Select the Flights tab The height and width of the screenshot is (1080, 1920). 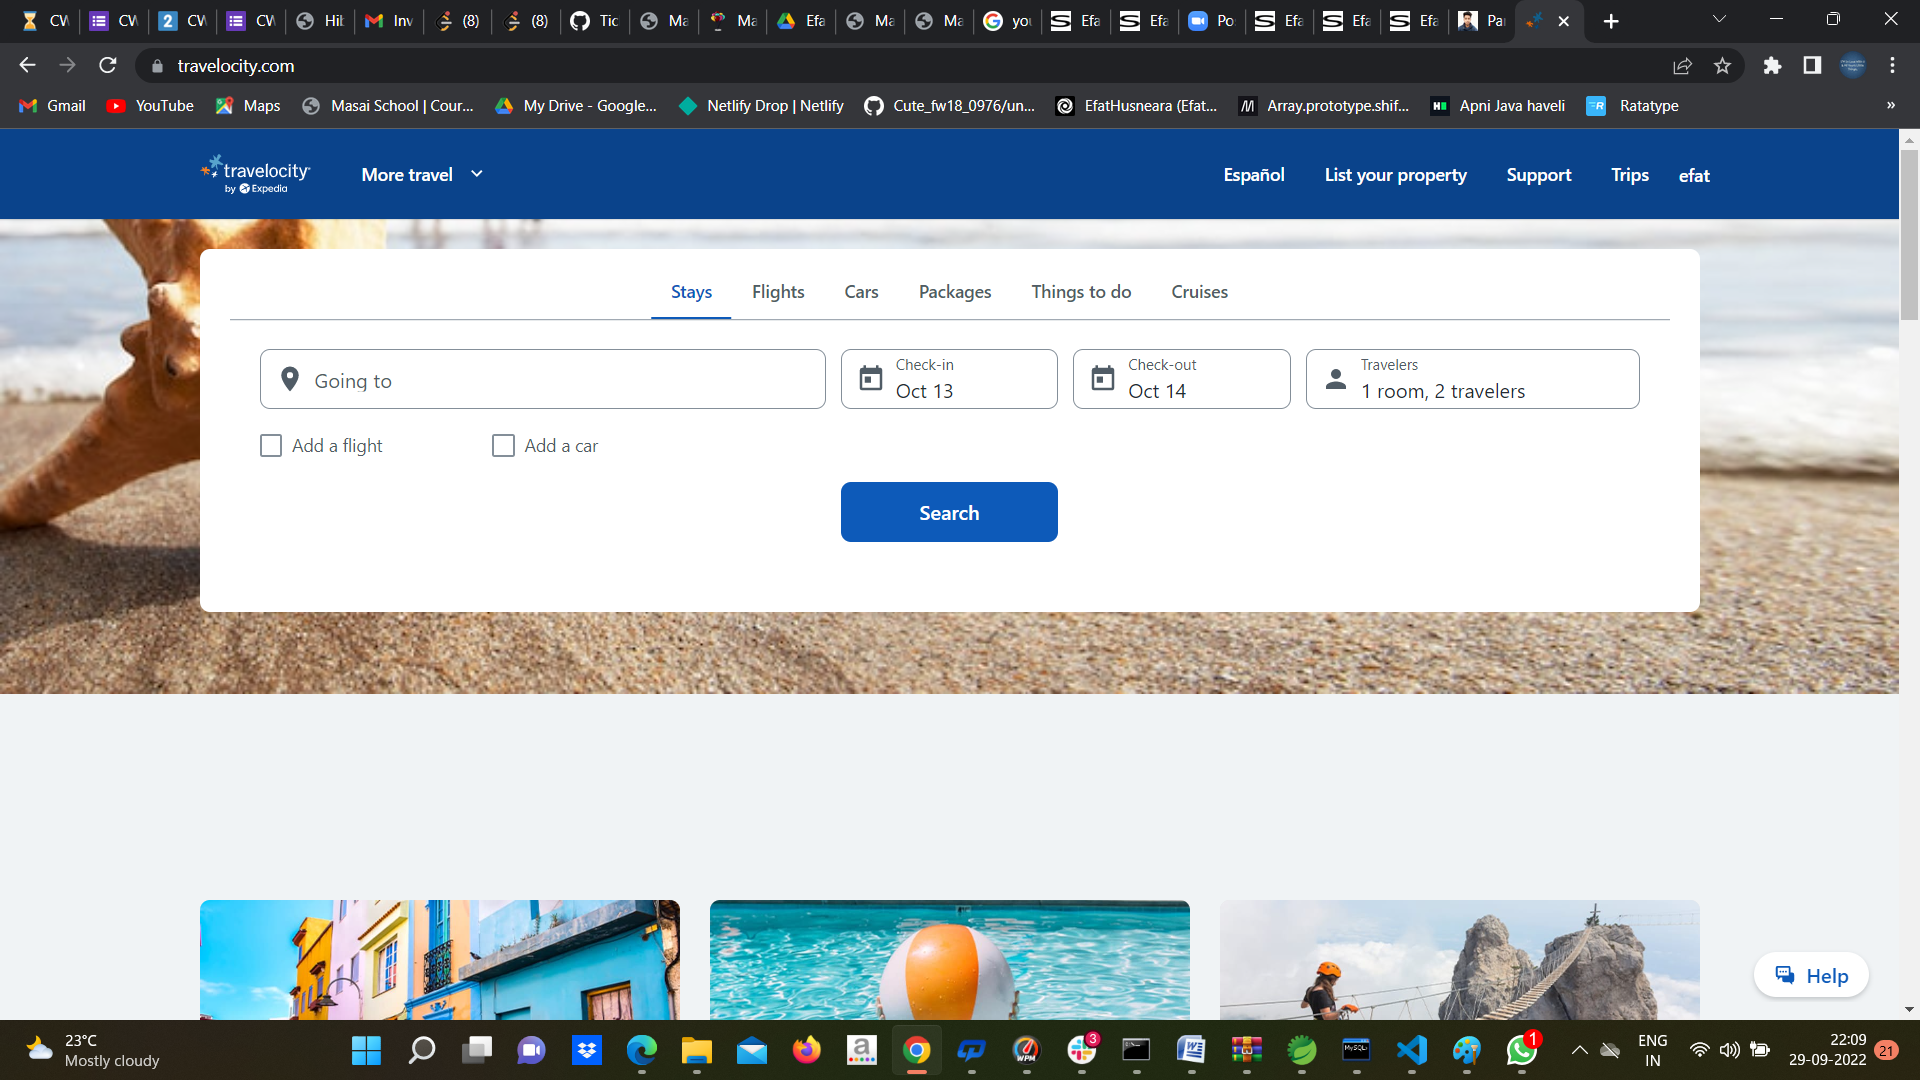tap(778, 291)
